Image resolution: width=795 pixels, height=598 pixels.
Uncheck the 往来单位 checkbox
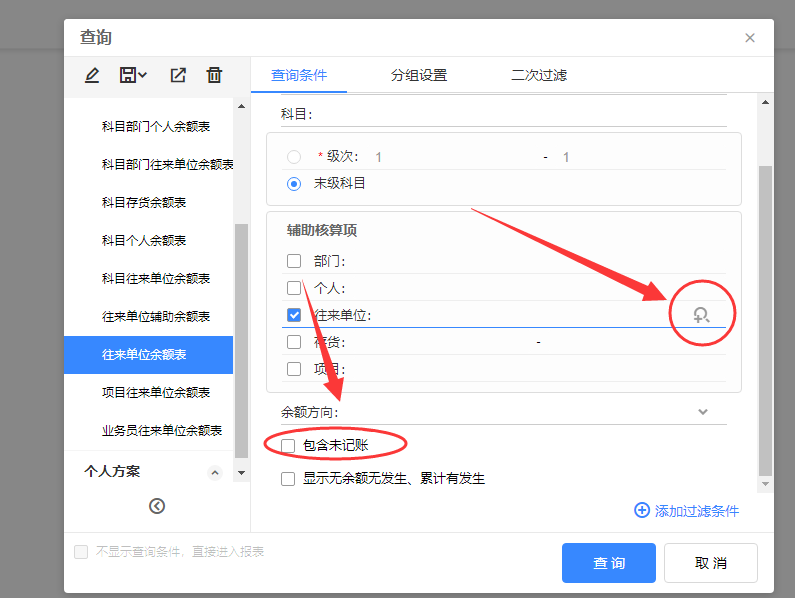(294, 315)
